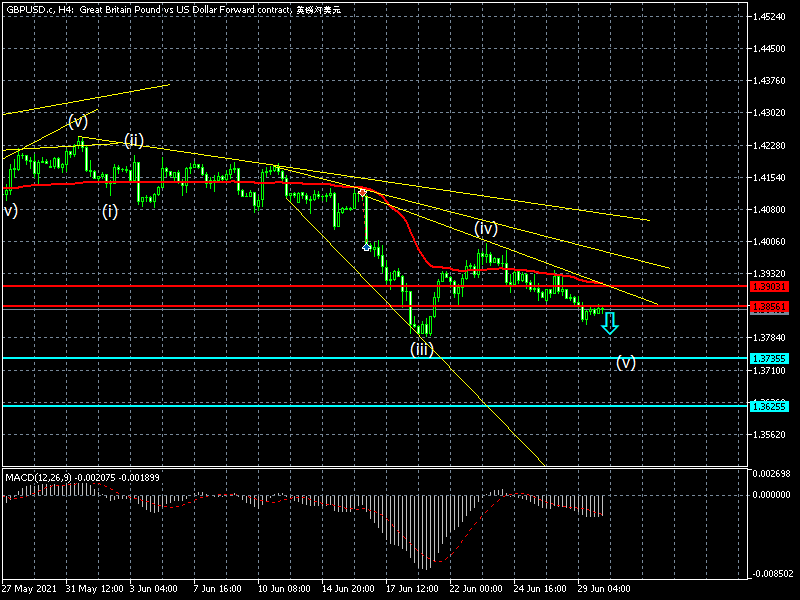
Task: Click the (ii) wave label
Action: coord(134,140)
